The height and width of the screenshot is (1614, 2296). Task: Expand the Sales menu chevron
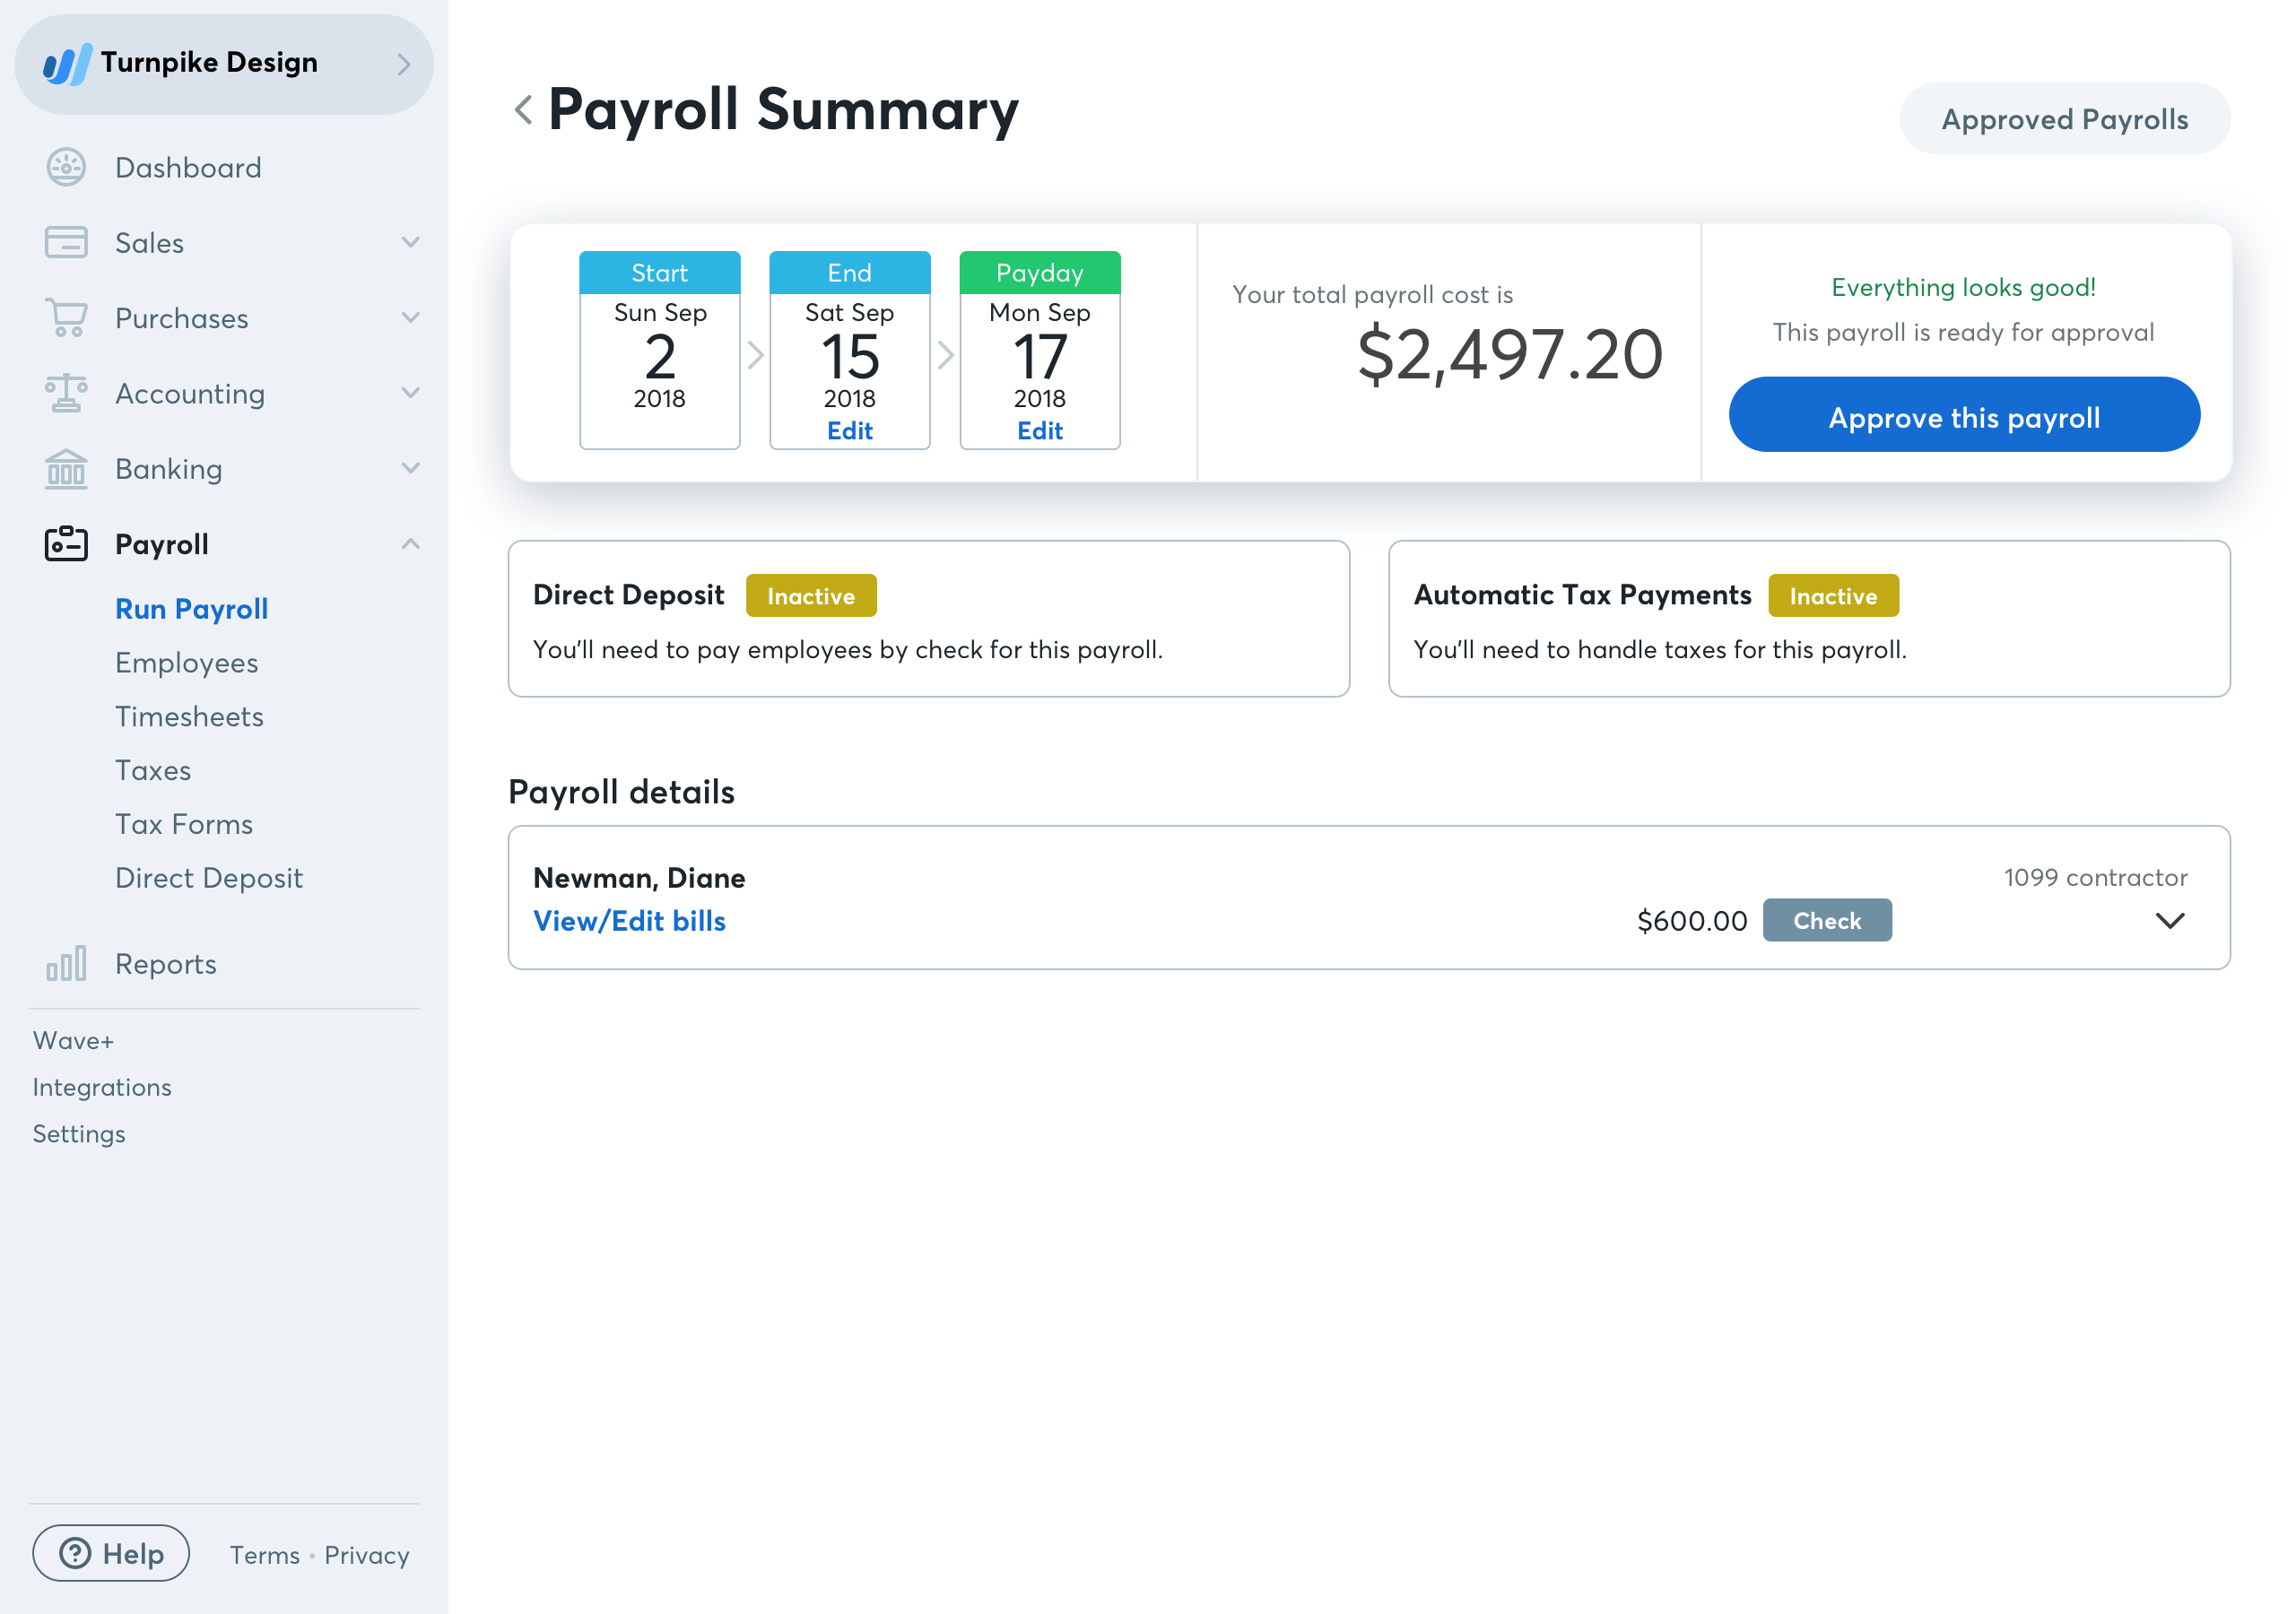410,243
